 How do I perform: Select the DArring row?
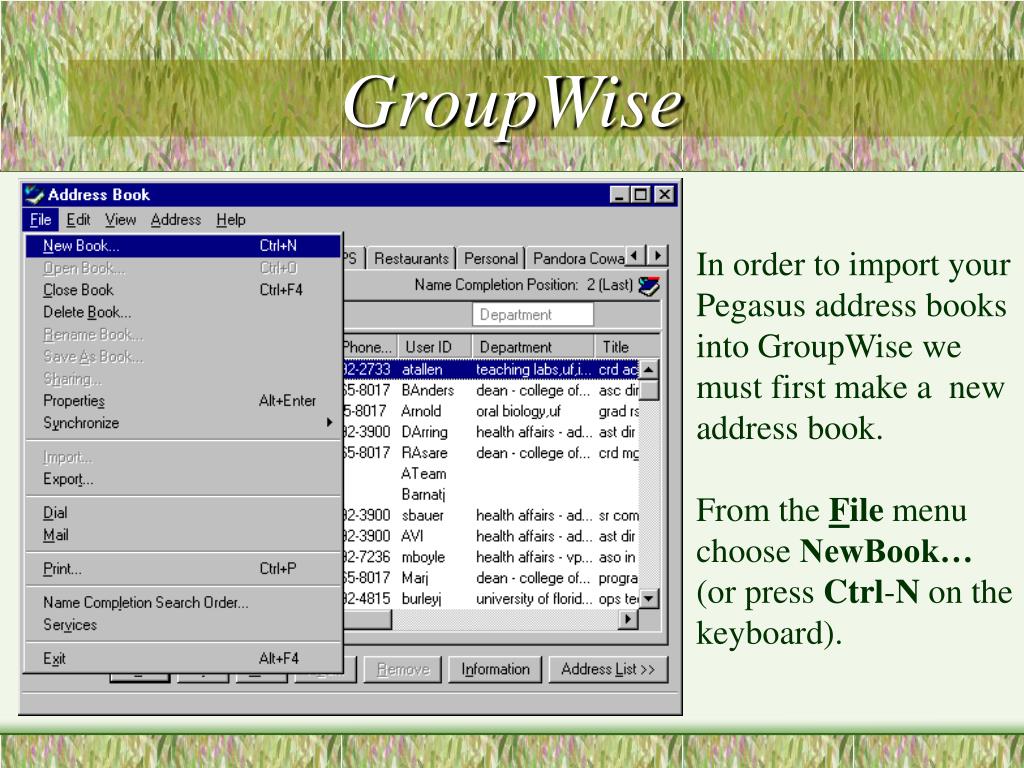490,432
